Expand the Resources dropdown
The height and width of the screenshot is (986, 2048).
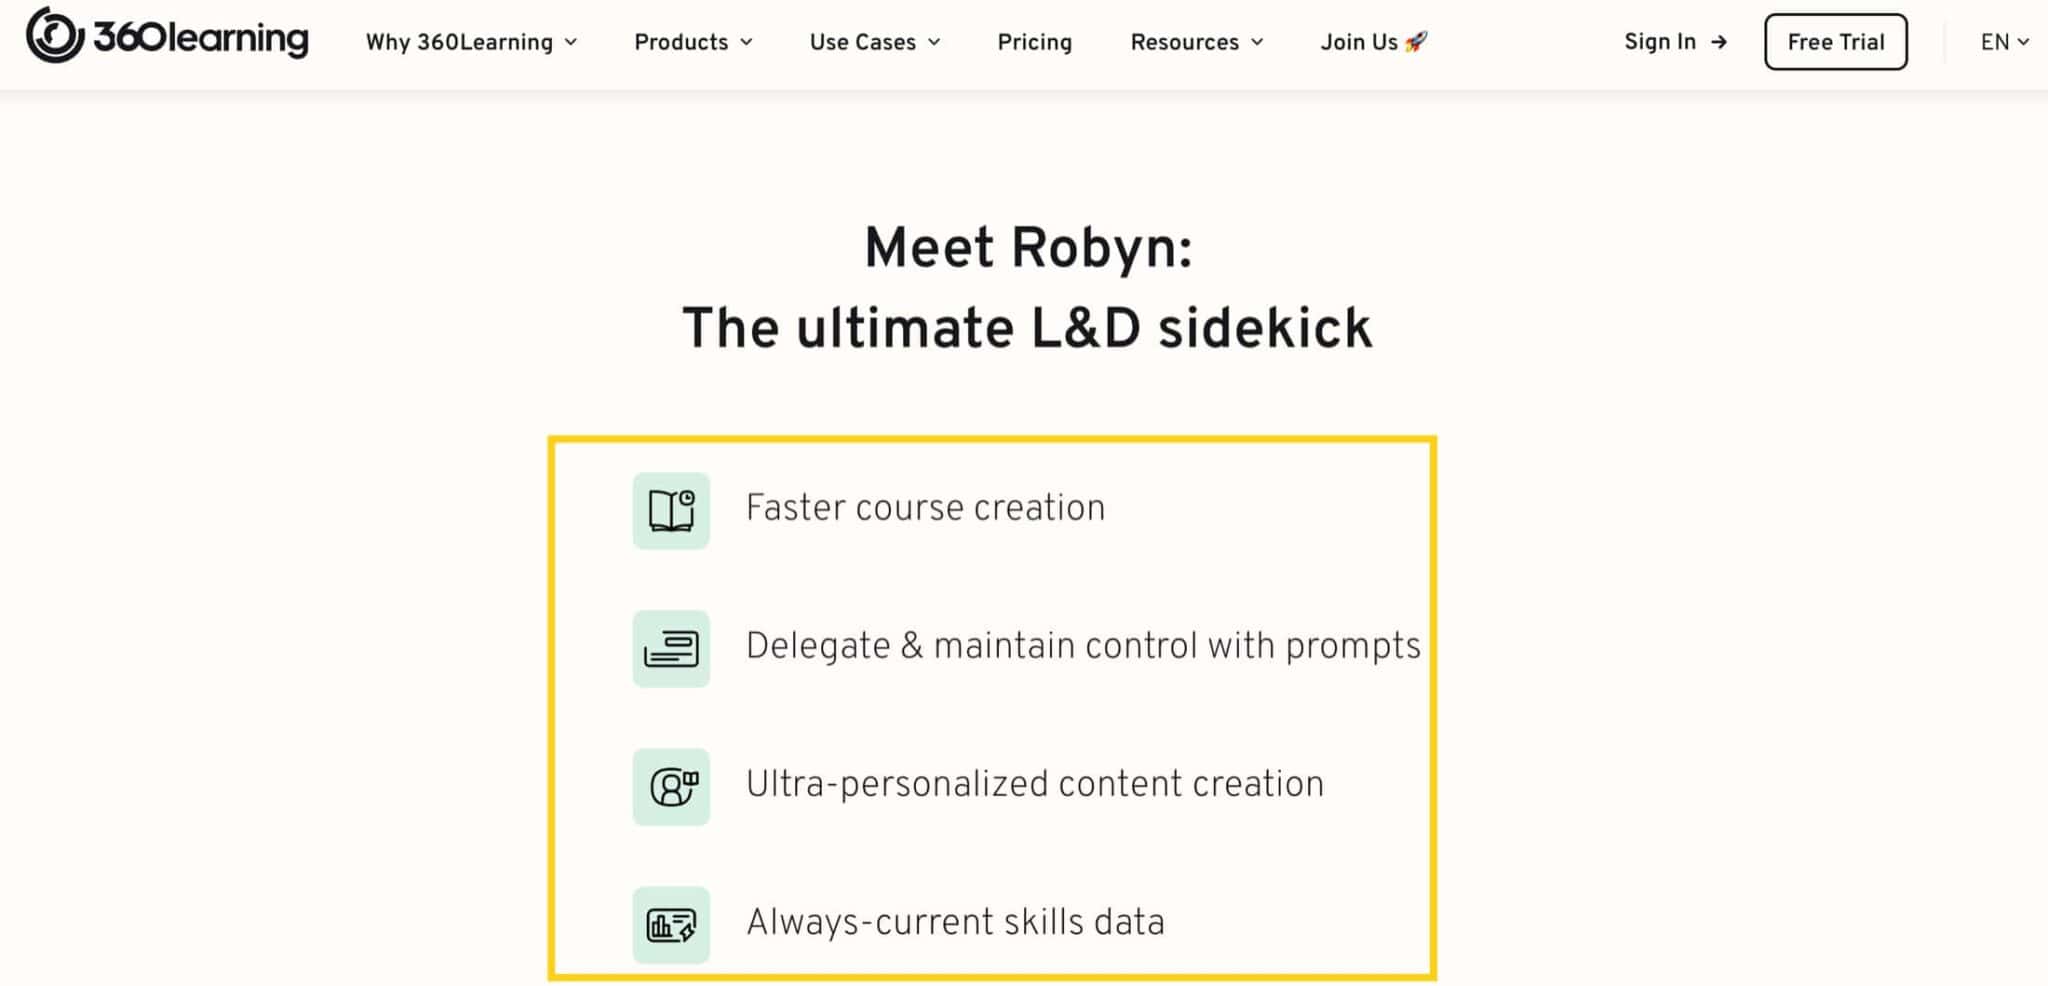(1196, 42)
